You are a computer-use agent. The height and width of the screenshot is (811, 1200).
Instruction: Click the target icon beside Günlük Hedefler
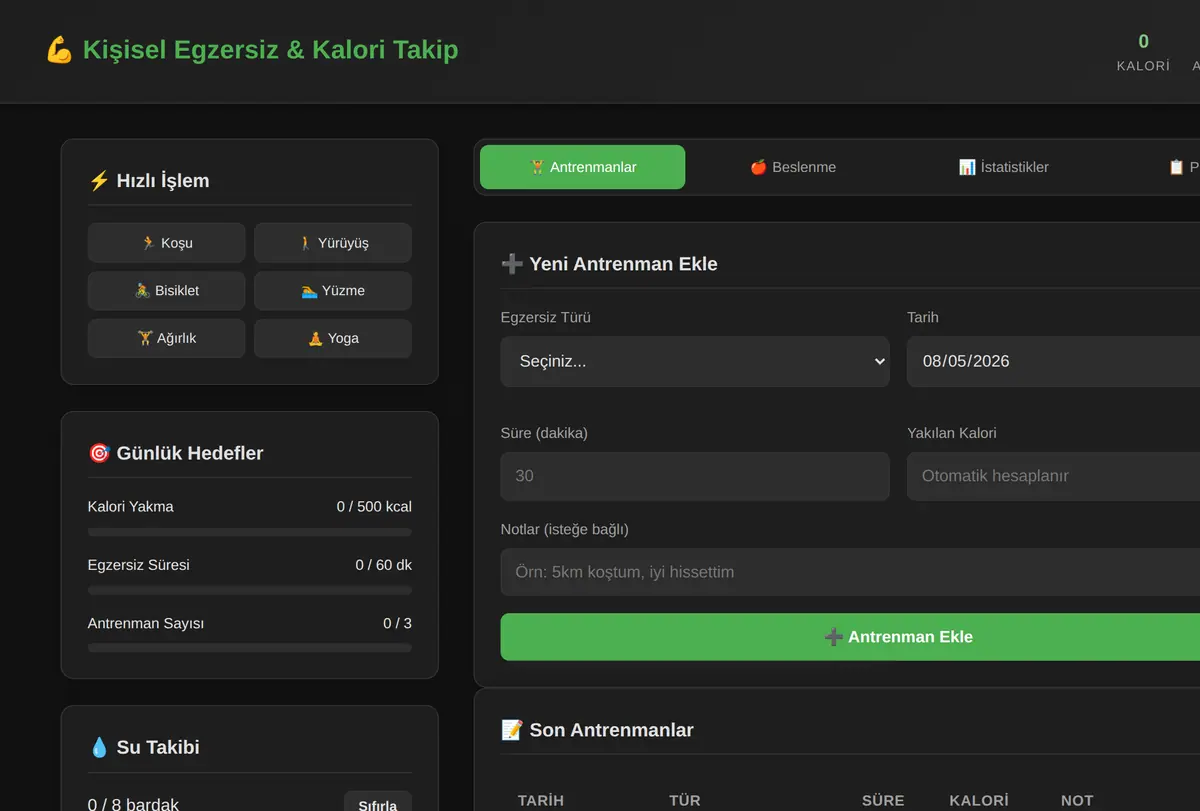click(x=99, y=453)
